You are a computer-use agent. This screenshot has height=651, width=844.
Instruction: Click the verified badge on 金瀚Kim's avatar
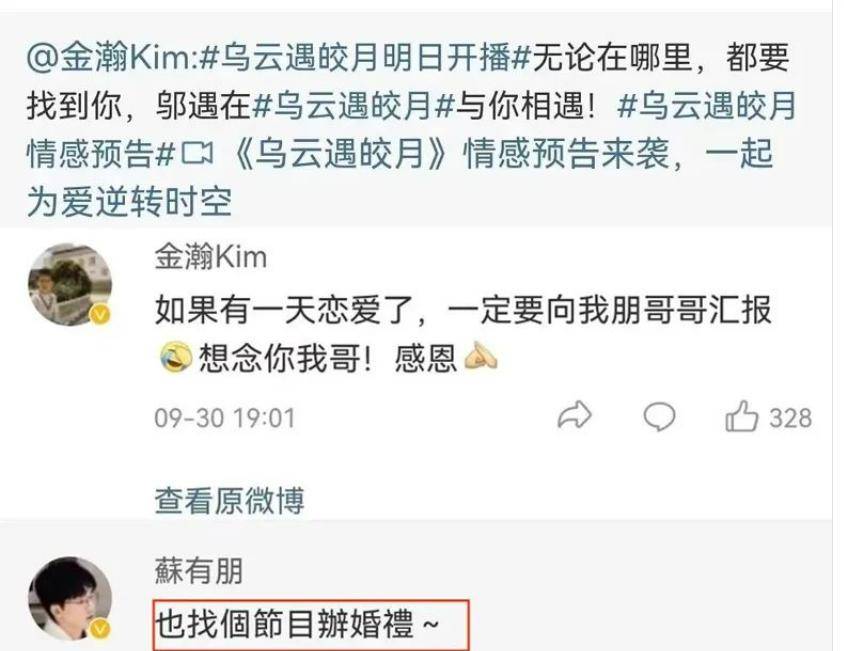click(100, 314)
